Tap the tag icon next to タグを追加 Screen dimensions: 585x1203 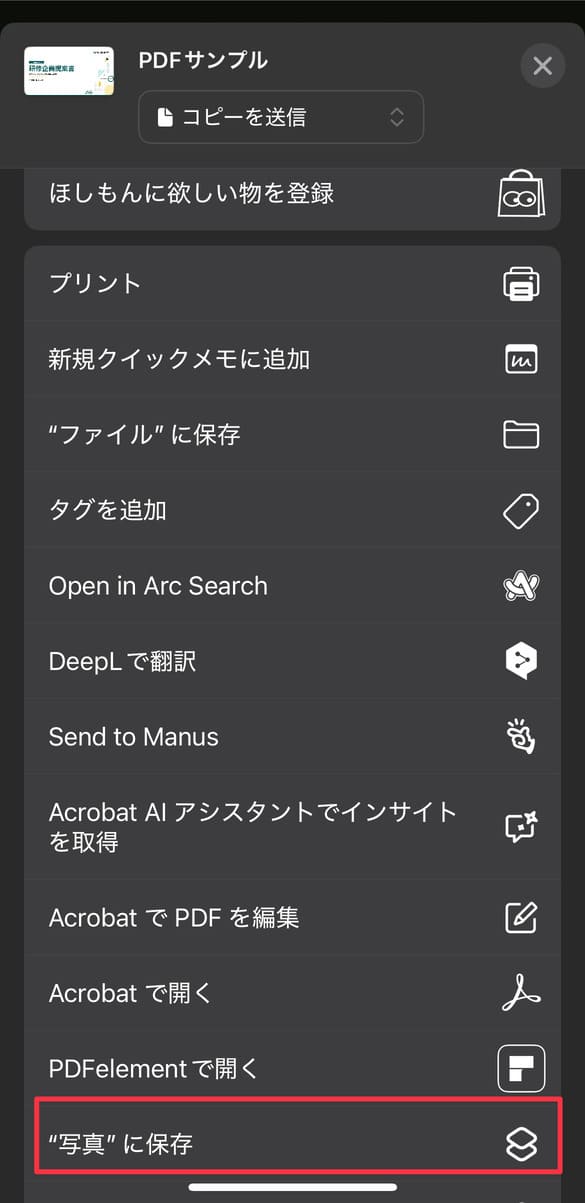click(521, 510)
